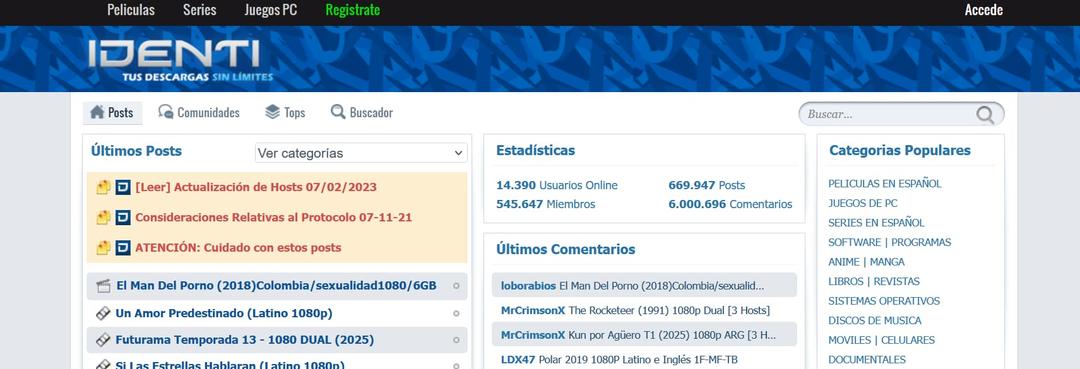Click 6.000.696 Comentarios statistic
The image size is (1080, 369).
[x=730, y=204]
